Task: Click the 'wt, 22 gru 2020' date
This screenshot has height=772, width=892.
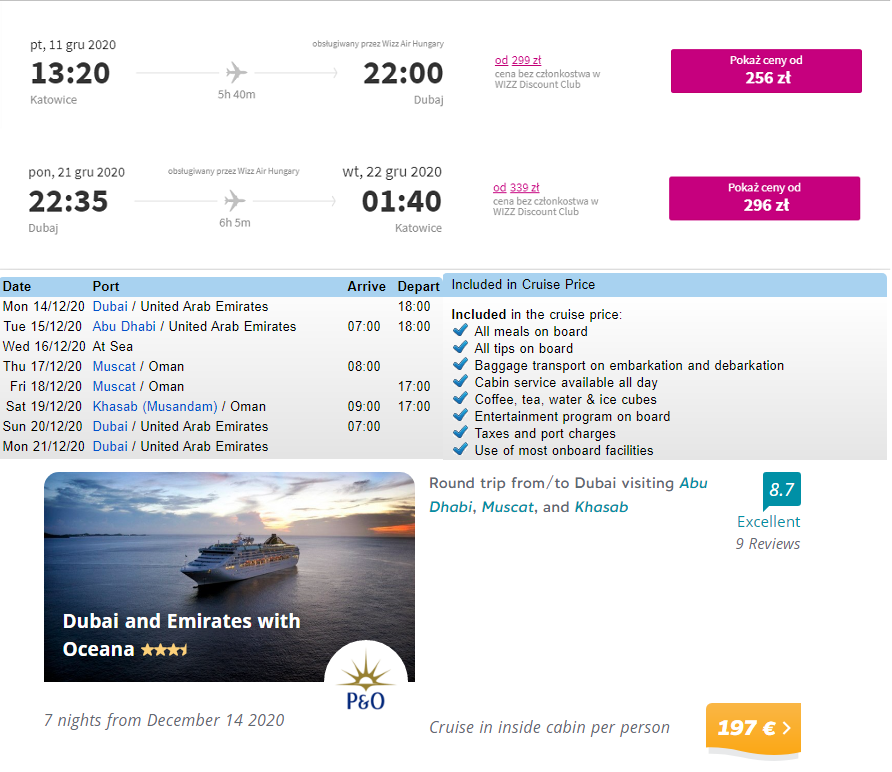Action: coord(392,172)
